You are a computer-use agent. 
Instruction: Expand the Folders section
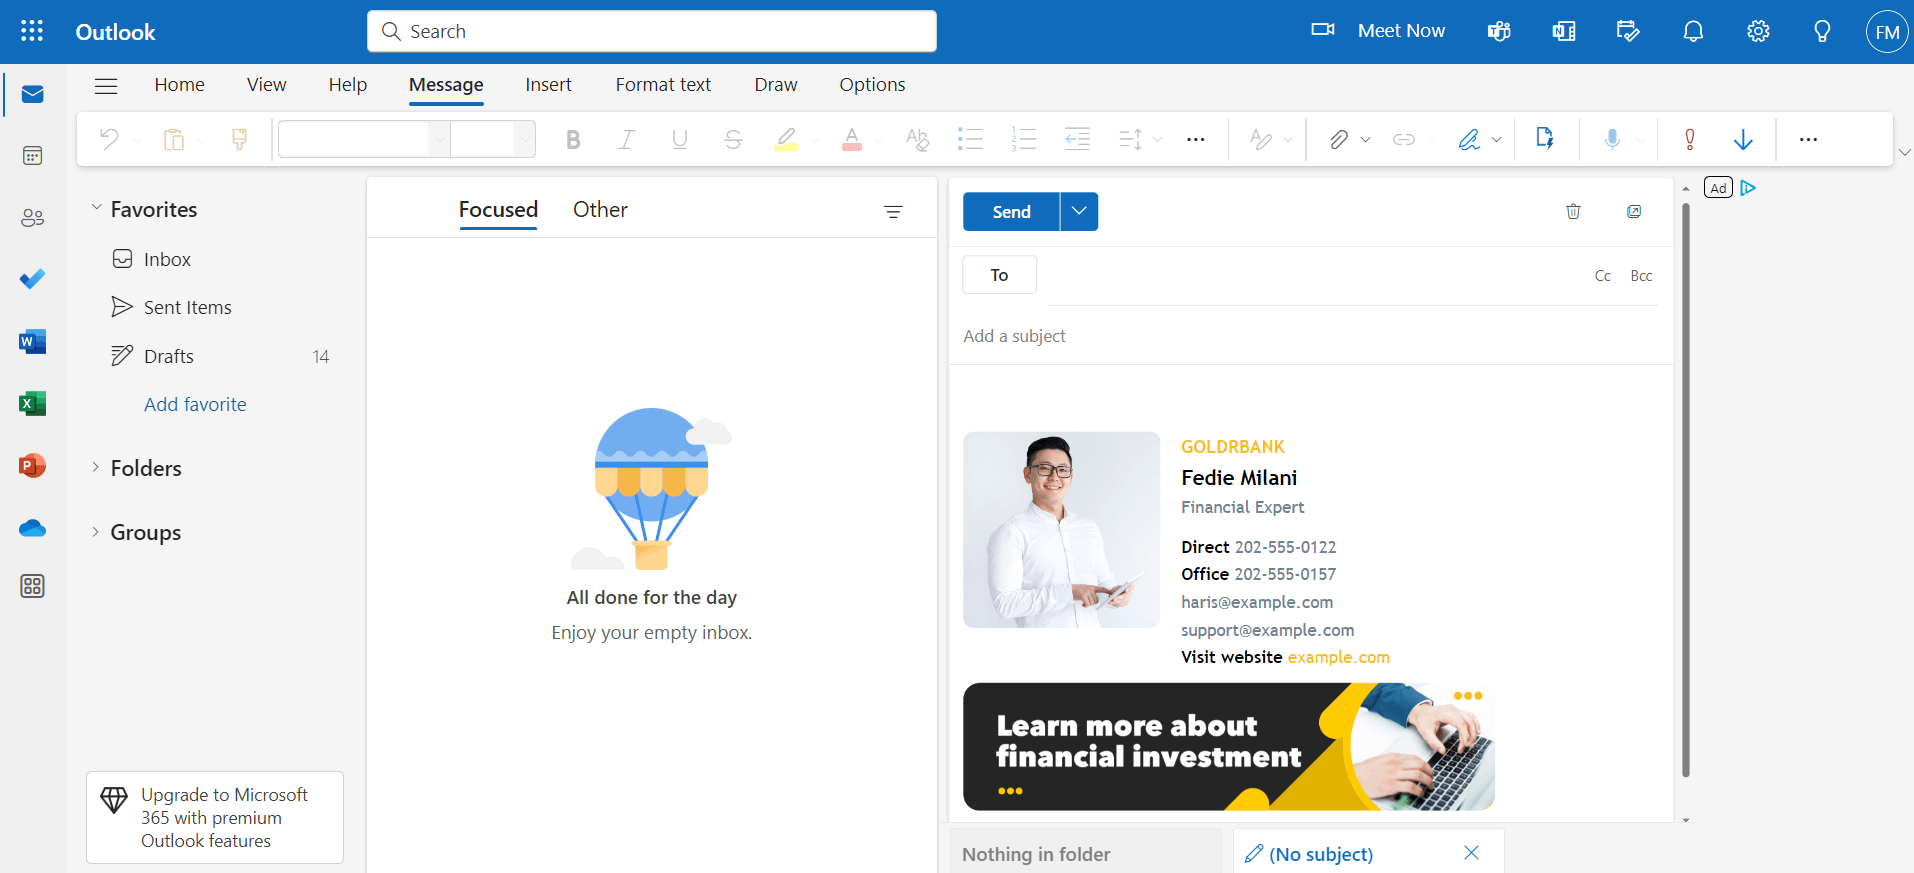tap(96, 467)
